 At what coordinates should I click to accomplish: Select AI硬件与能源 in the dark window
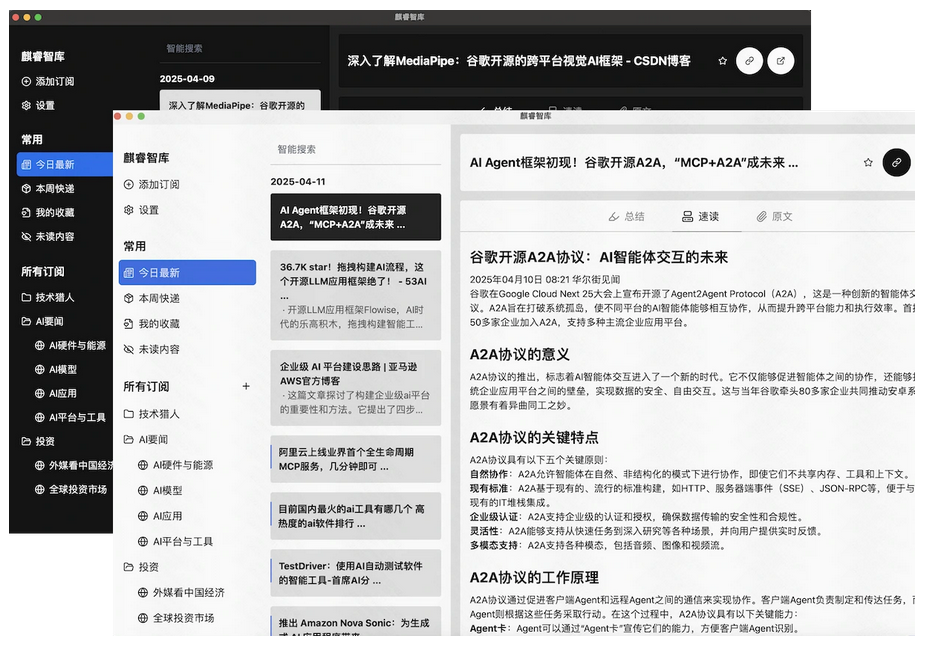(x=70, y=345)
